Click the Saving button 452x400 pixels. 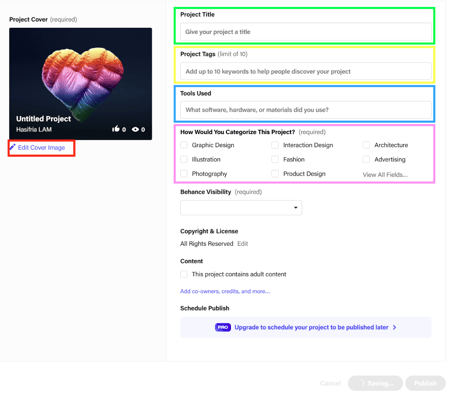tap(375, 383)
